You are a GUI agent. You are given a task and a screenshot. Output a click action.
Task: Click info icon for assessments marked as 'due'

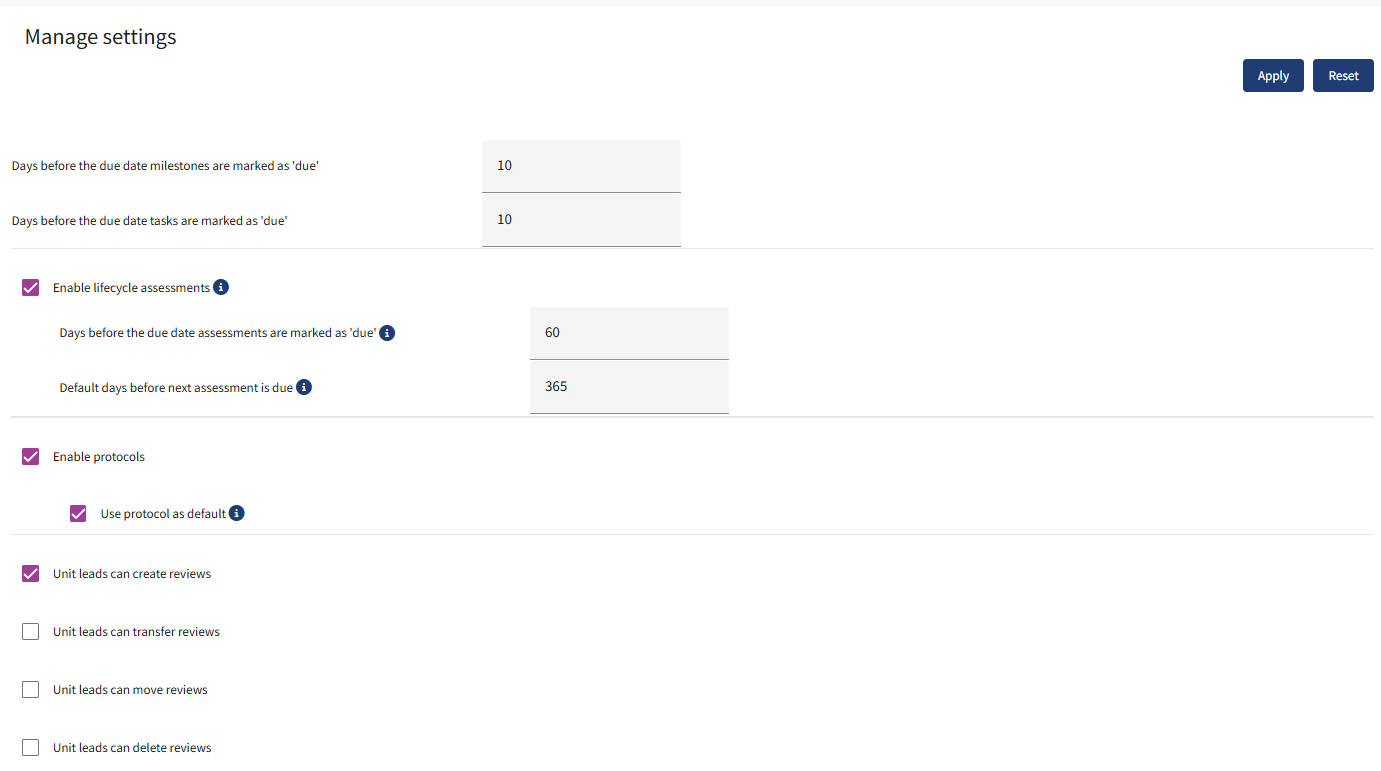pyautogui.click(x=387, y=333)
